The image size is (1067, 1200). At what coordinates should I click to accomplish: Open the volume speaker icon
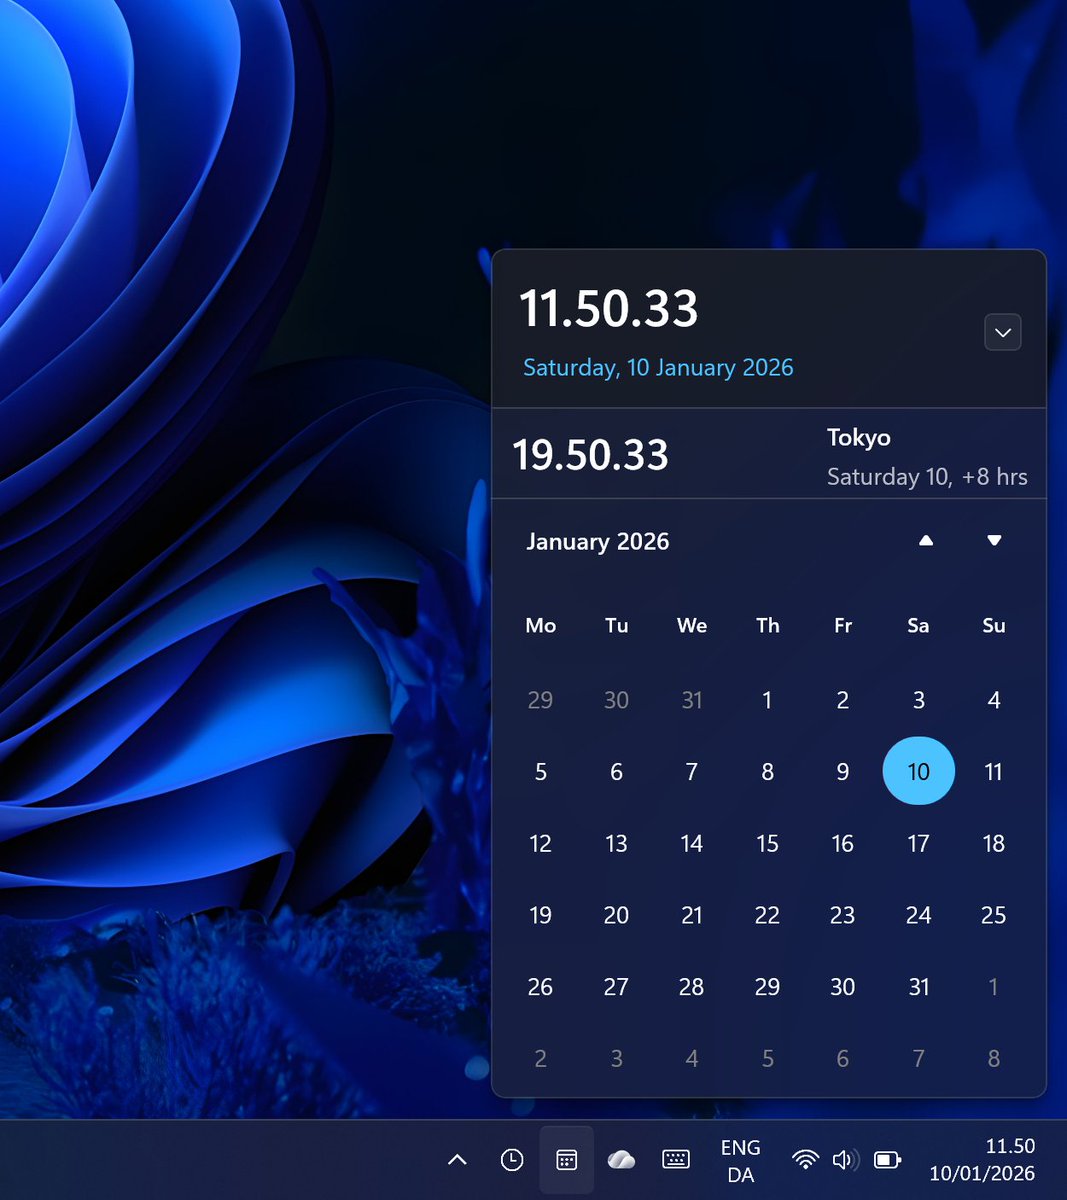tap(845, 1160)
